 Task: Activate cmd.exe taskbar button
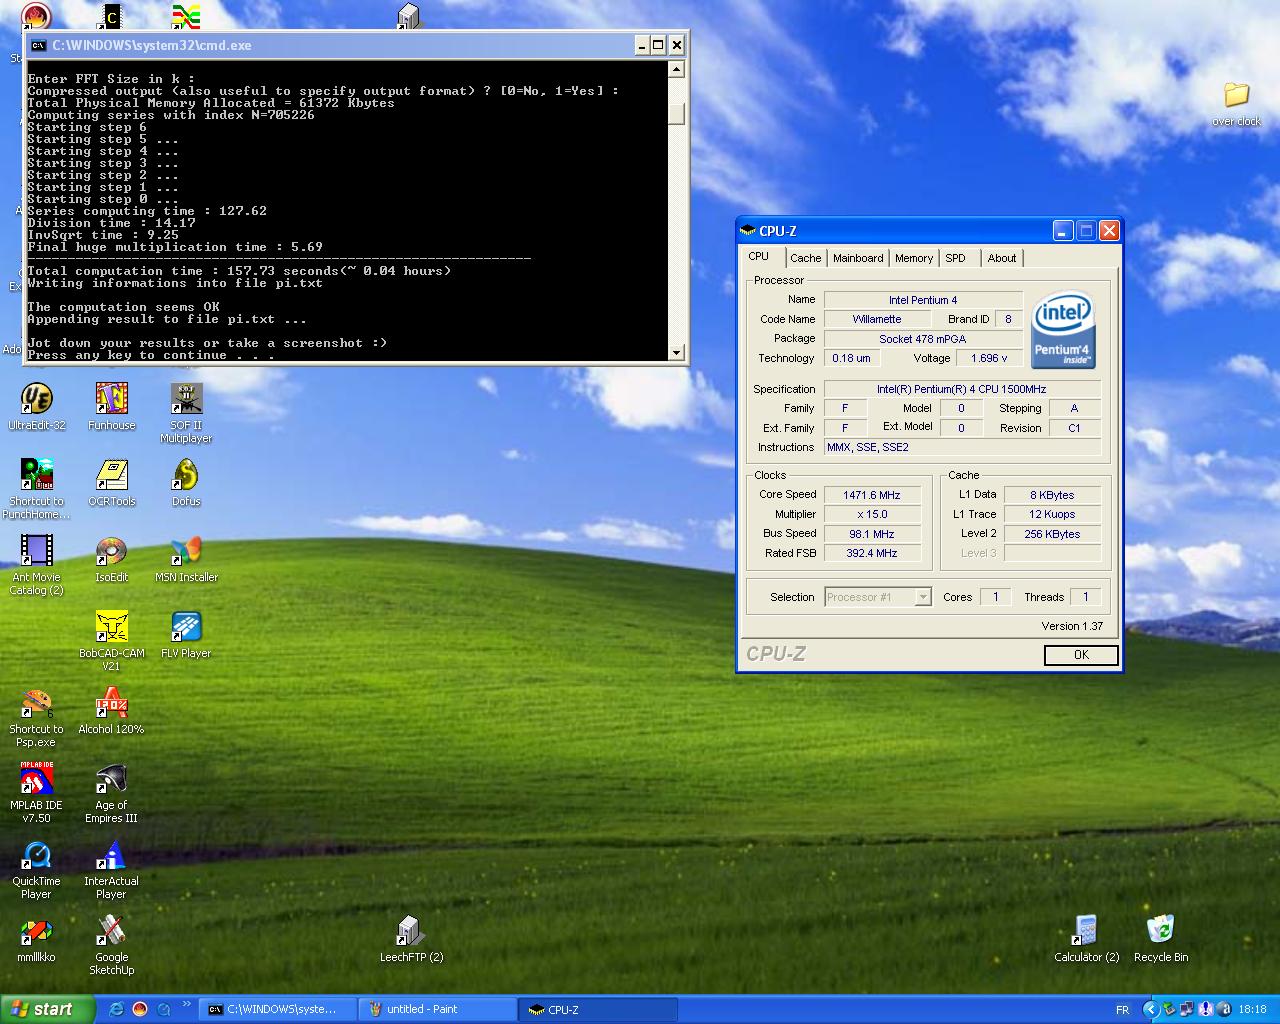pos(278,1009)
